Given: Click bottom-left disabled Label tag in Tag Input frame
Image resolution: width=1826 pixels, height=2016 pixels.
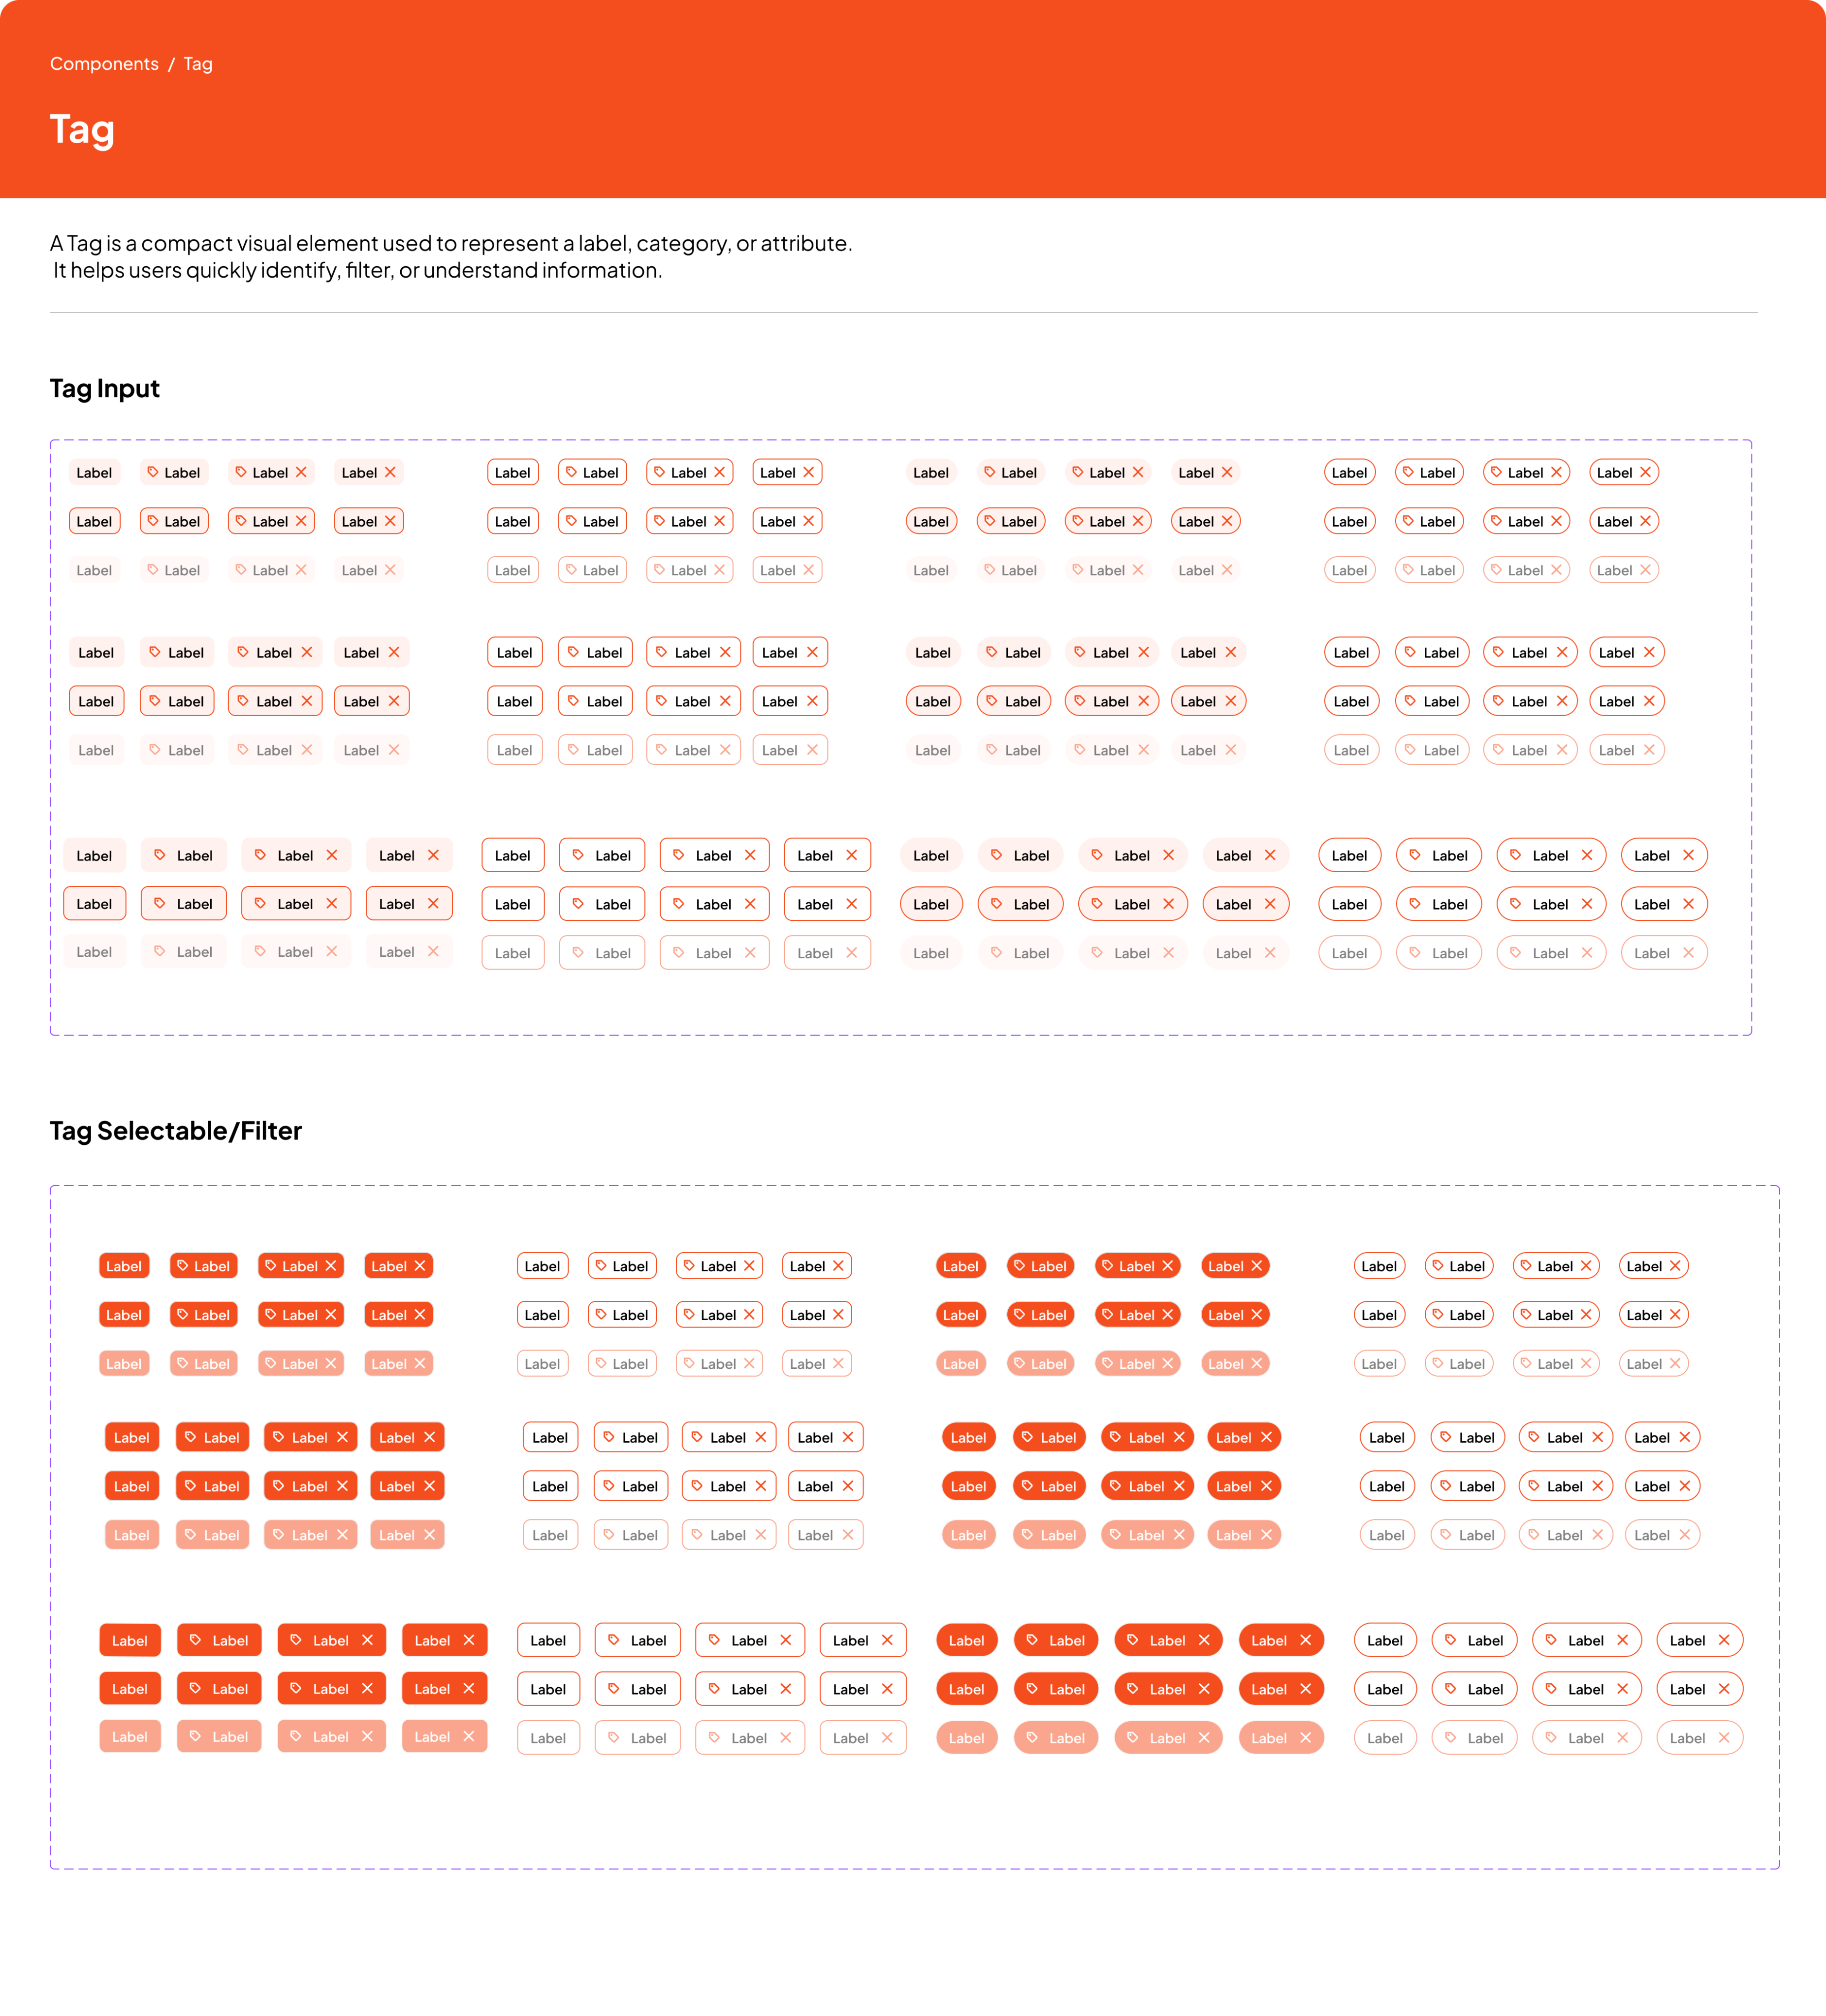Looking at the screenshot, I should pyautogui.click(x=94, y=952).
